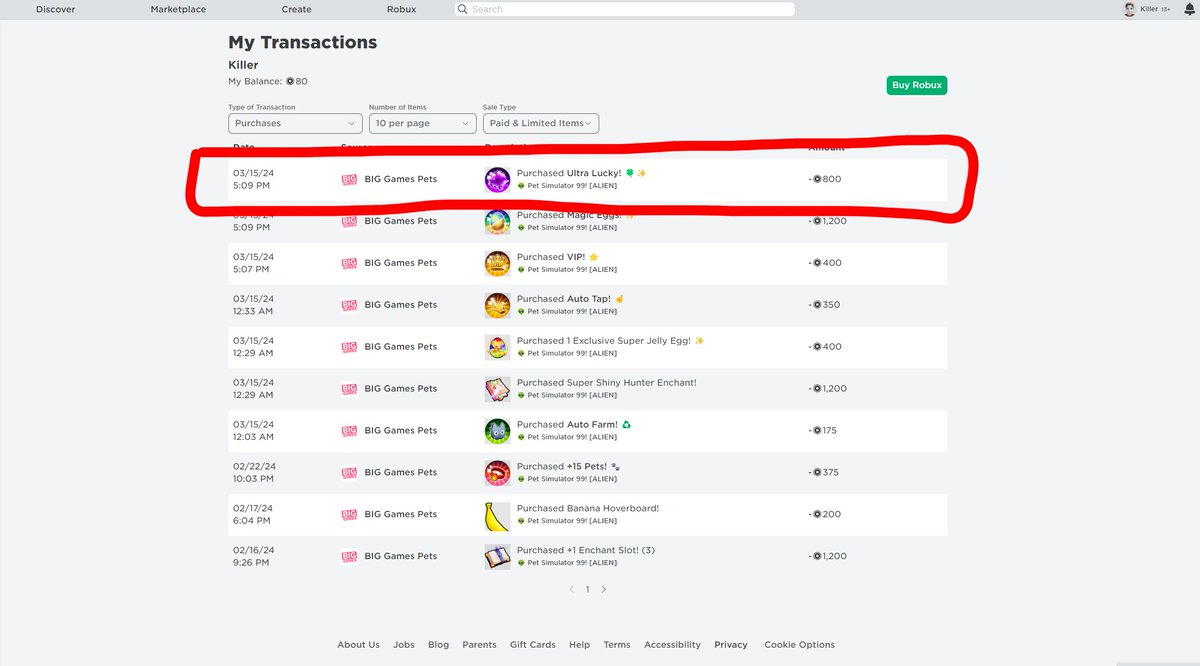
Task: Click BIG Games Pets in Magic Eggs row
Action: click(x=401, y=221)
